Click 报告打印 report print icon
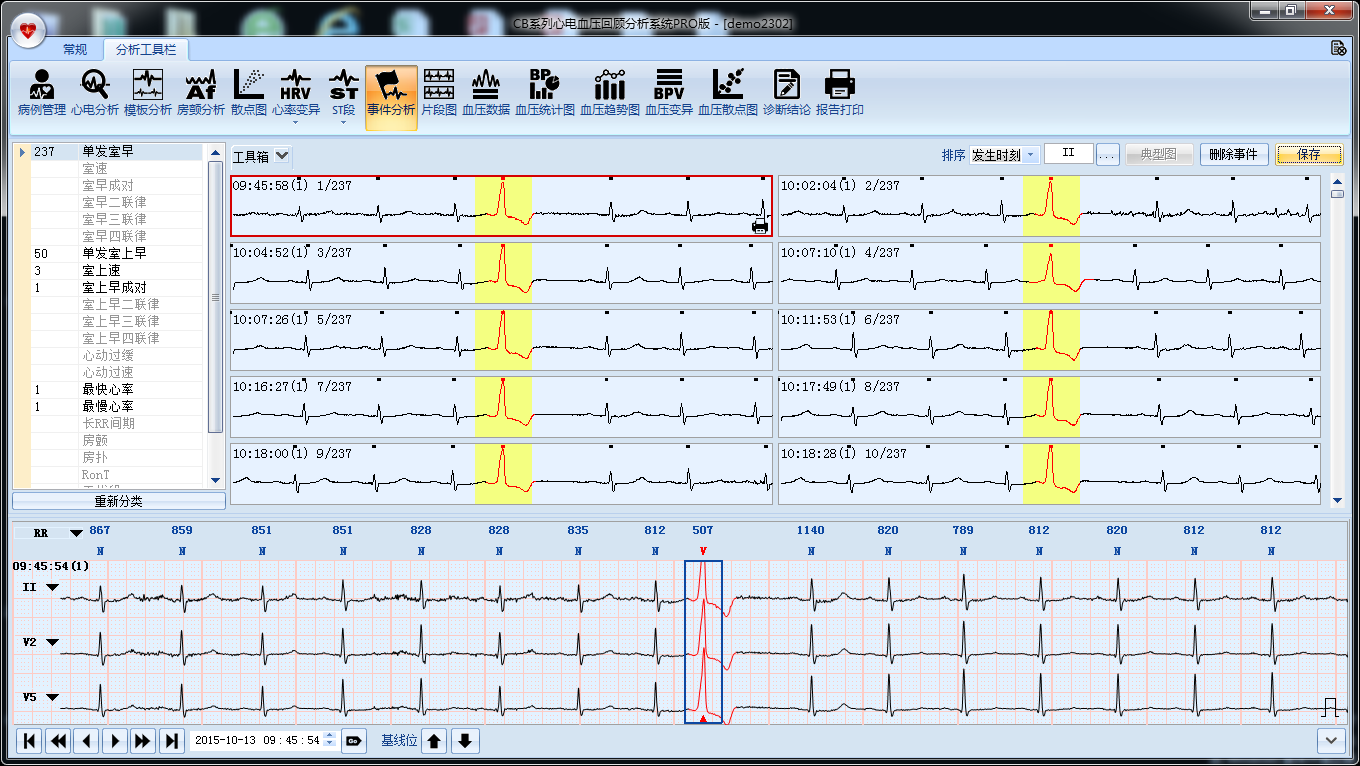 [839, 93]
